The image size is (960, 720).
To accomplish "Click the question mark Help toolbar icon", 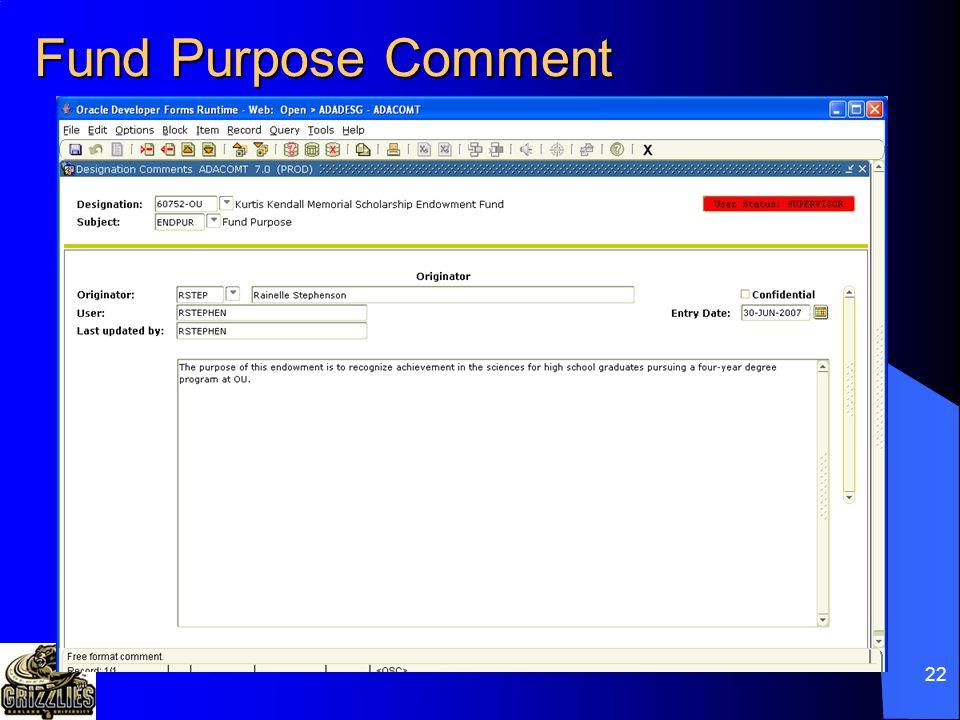I will point(617,149).
